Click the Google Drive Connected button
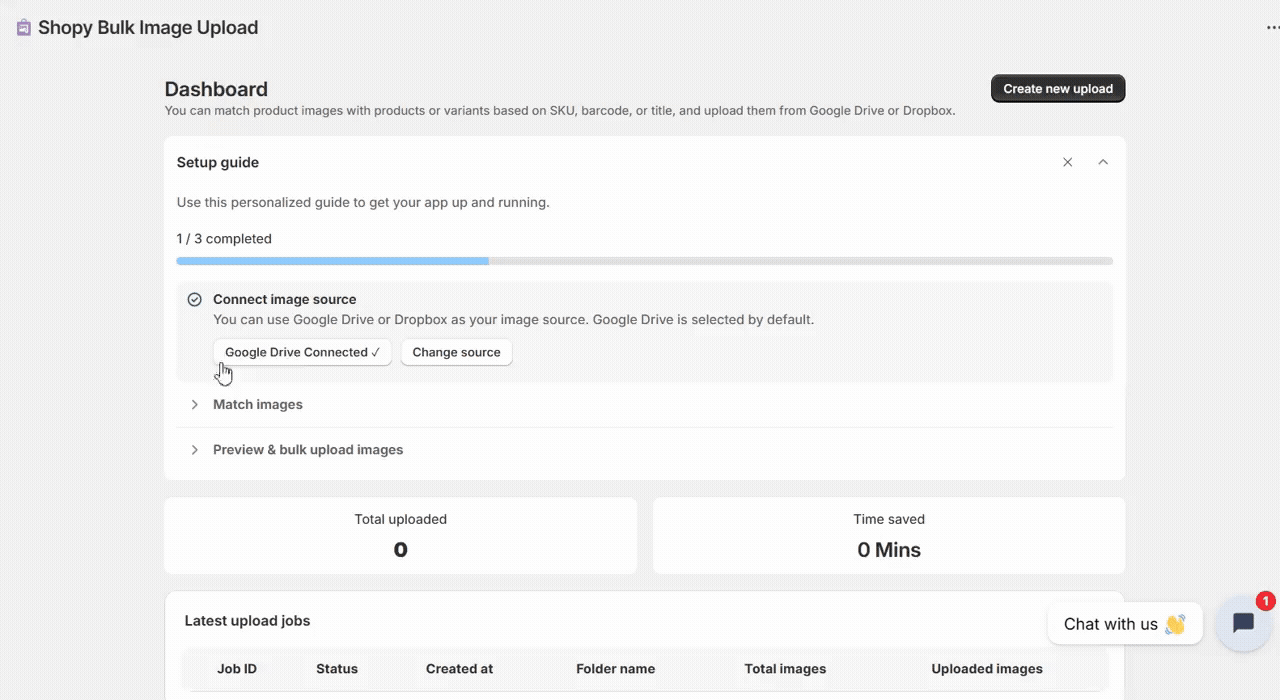Viewport: 1280px width, 700px height. [x=302, y=352]
